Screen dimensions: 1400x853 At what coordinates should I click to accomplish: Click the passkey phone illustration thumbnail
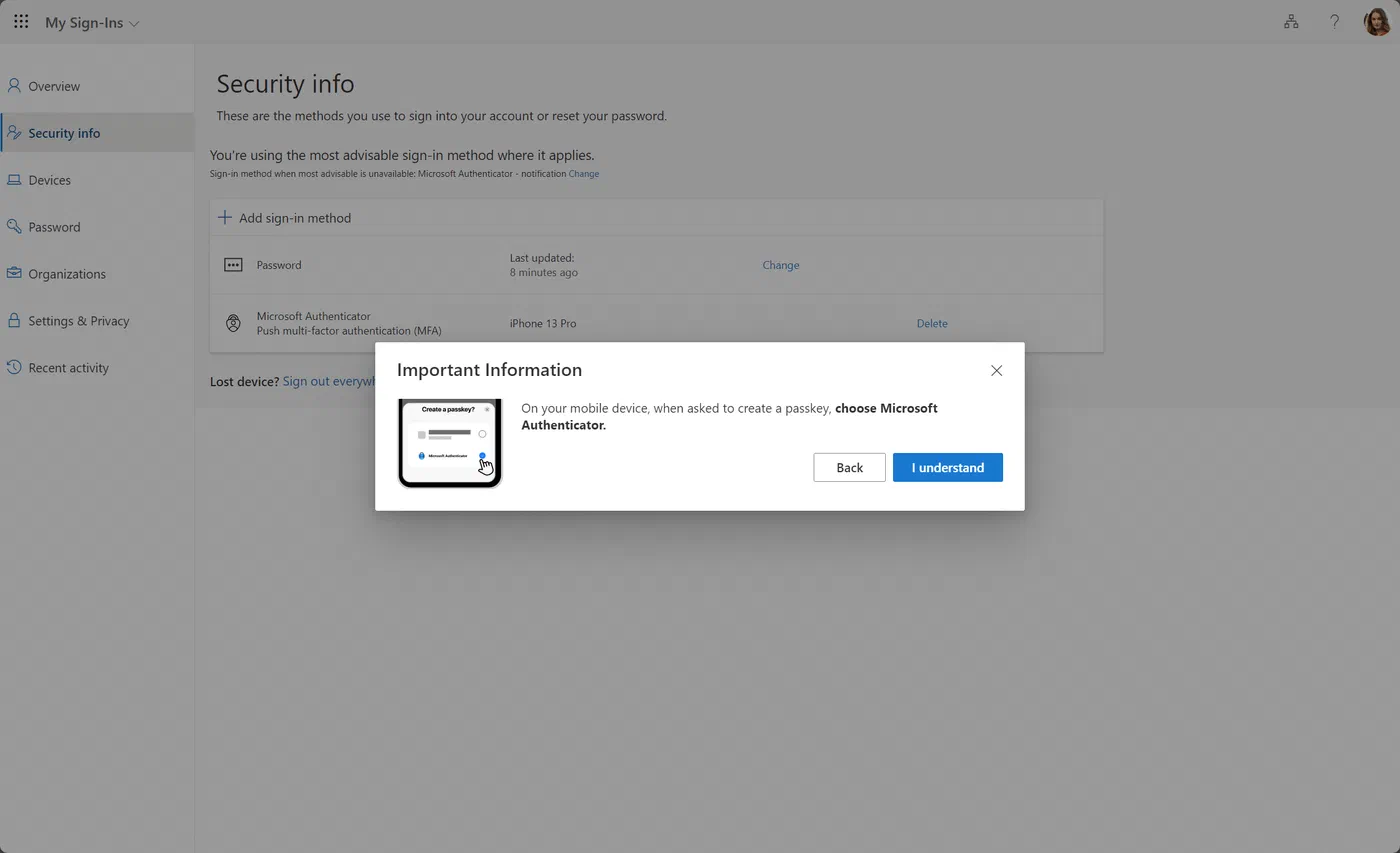449,443
